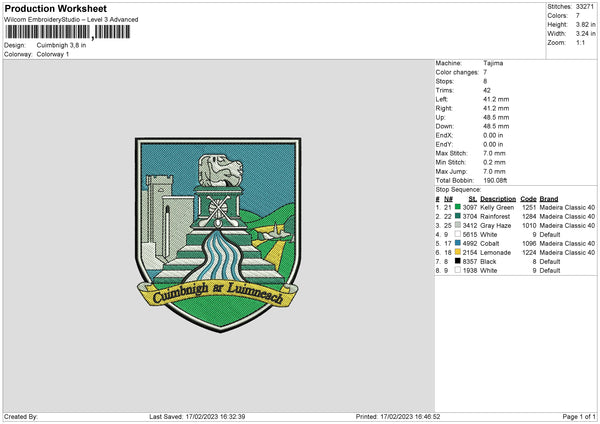Screen dimensions: 600x424
Task: Click the Machine value 'Tajima'
Action: tap(493, 63)
